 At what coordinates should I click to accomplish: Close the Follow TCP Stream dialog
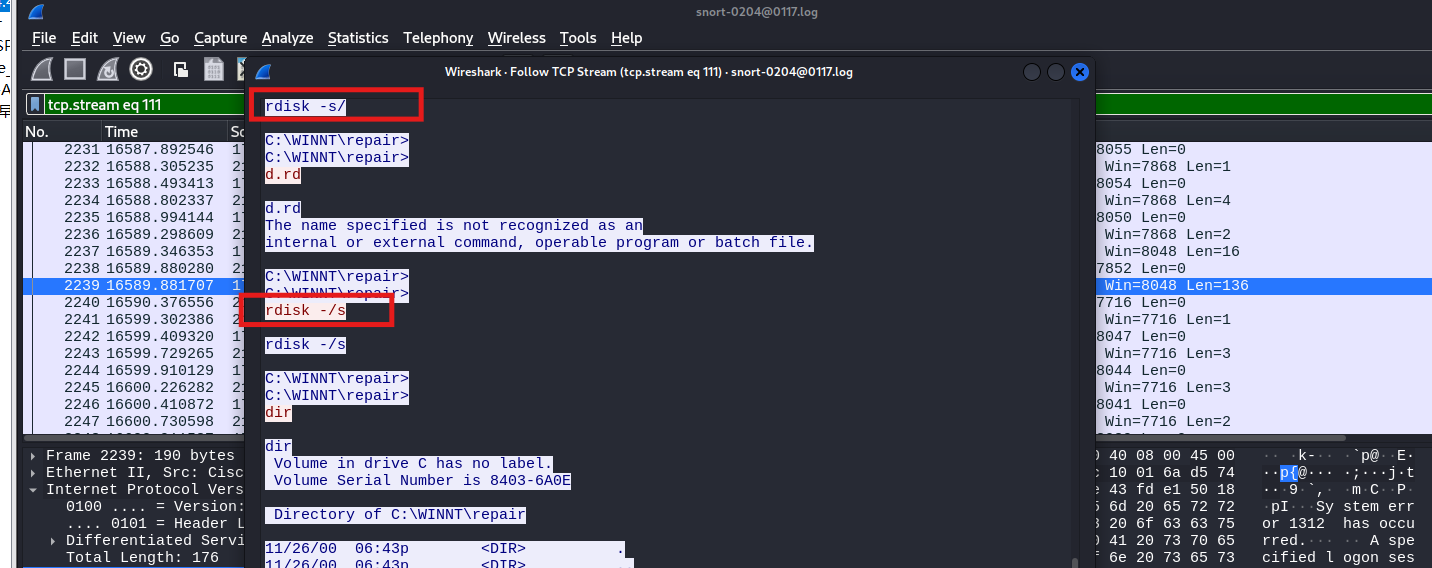click(x=1080, y=72)
